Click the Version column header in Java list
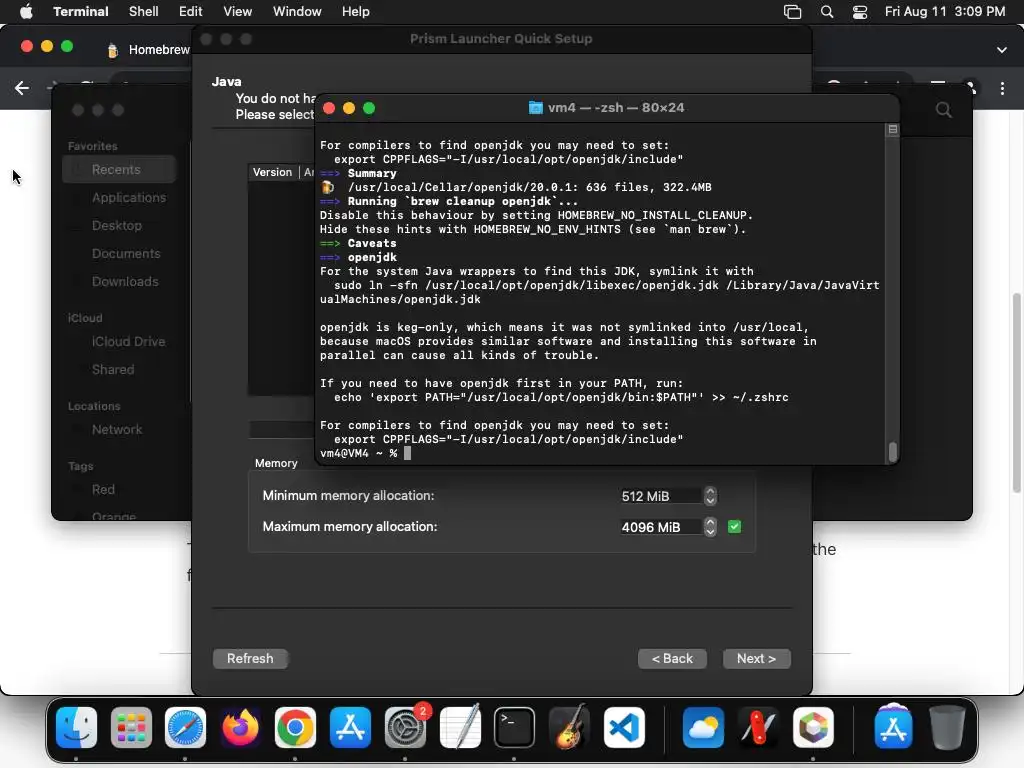1024x768 pixels. (x=272, y=172)
